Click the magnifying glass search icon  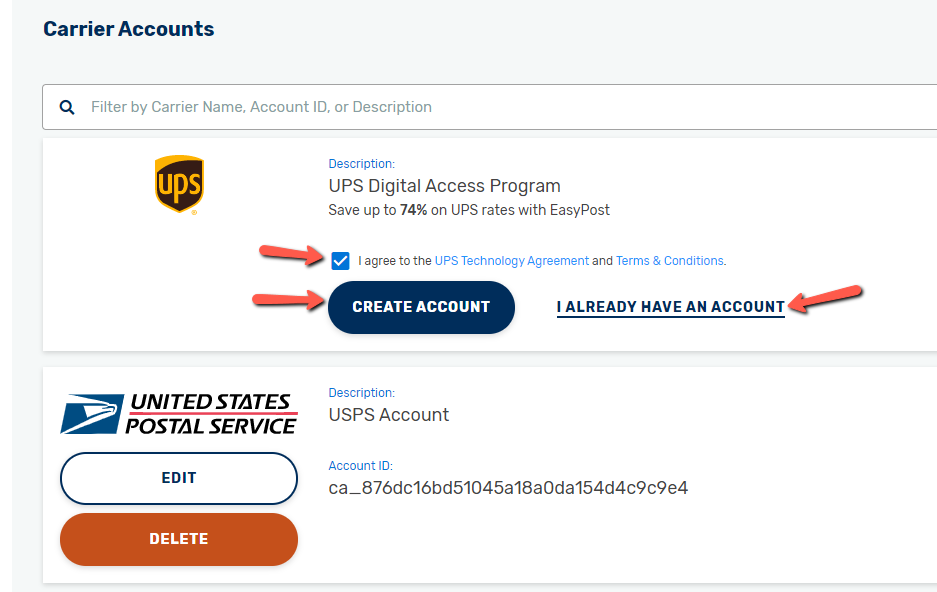click(67, 108)
